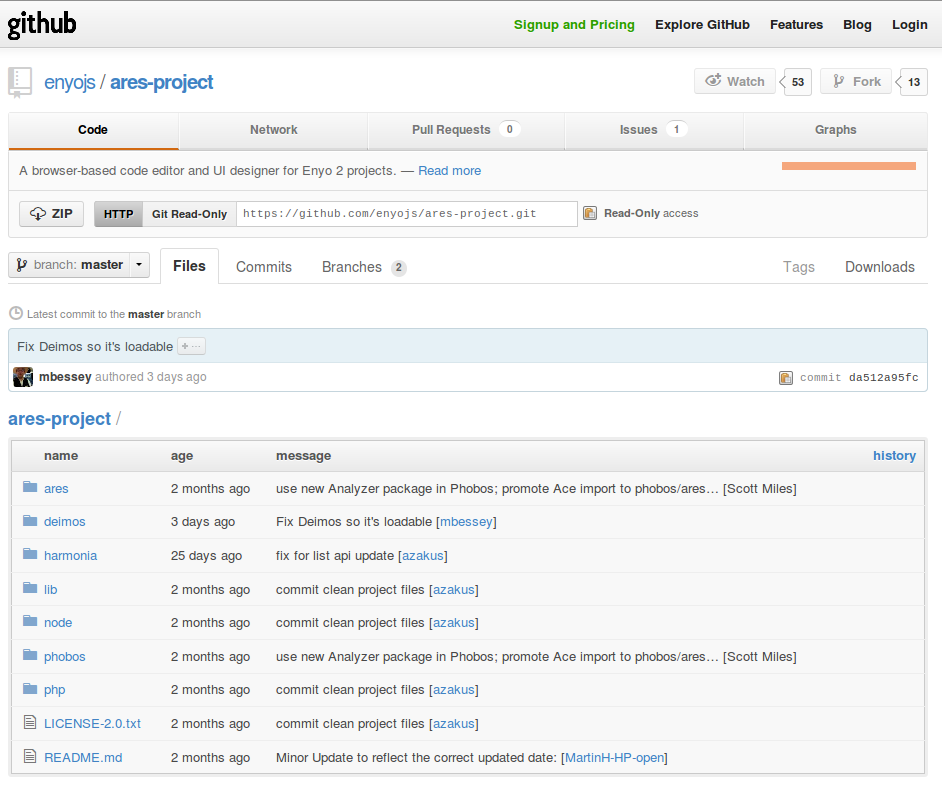942x800 pixels.
Task: Click the mbessey link in the deimos row
Action: tap(466, 522)
